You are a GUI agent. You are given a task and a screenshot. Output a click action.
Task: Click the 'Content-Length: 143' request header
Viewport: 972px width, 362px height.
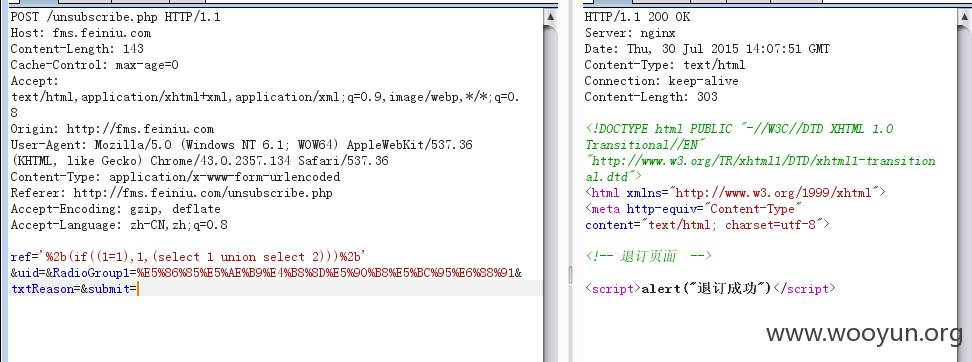pyautogui.click(x=77, y=49)
